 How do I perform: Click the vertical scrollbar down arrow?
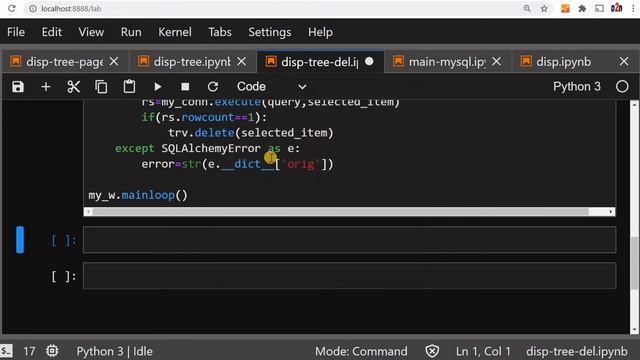pos(635,329)
